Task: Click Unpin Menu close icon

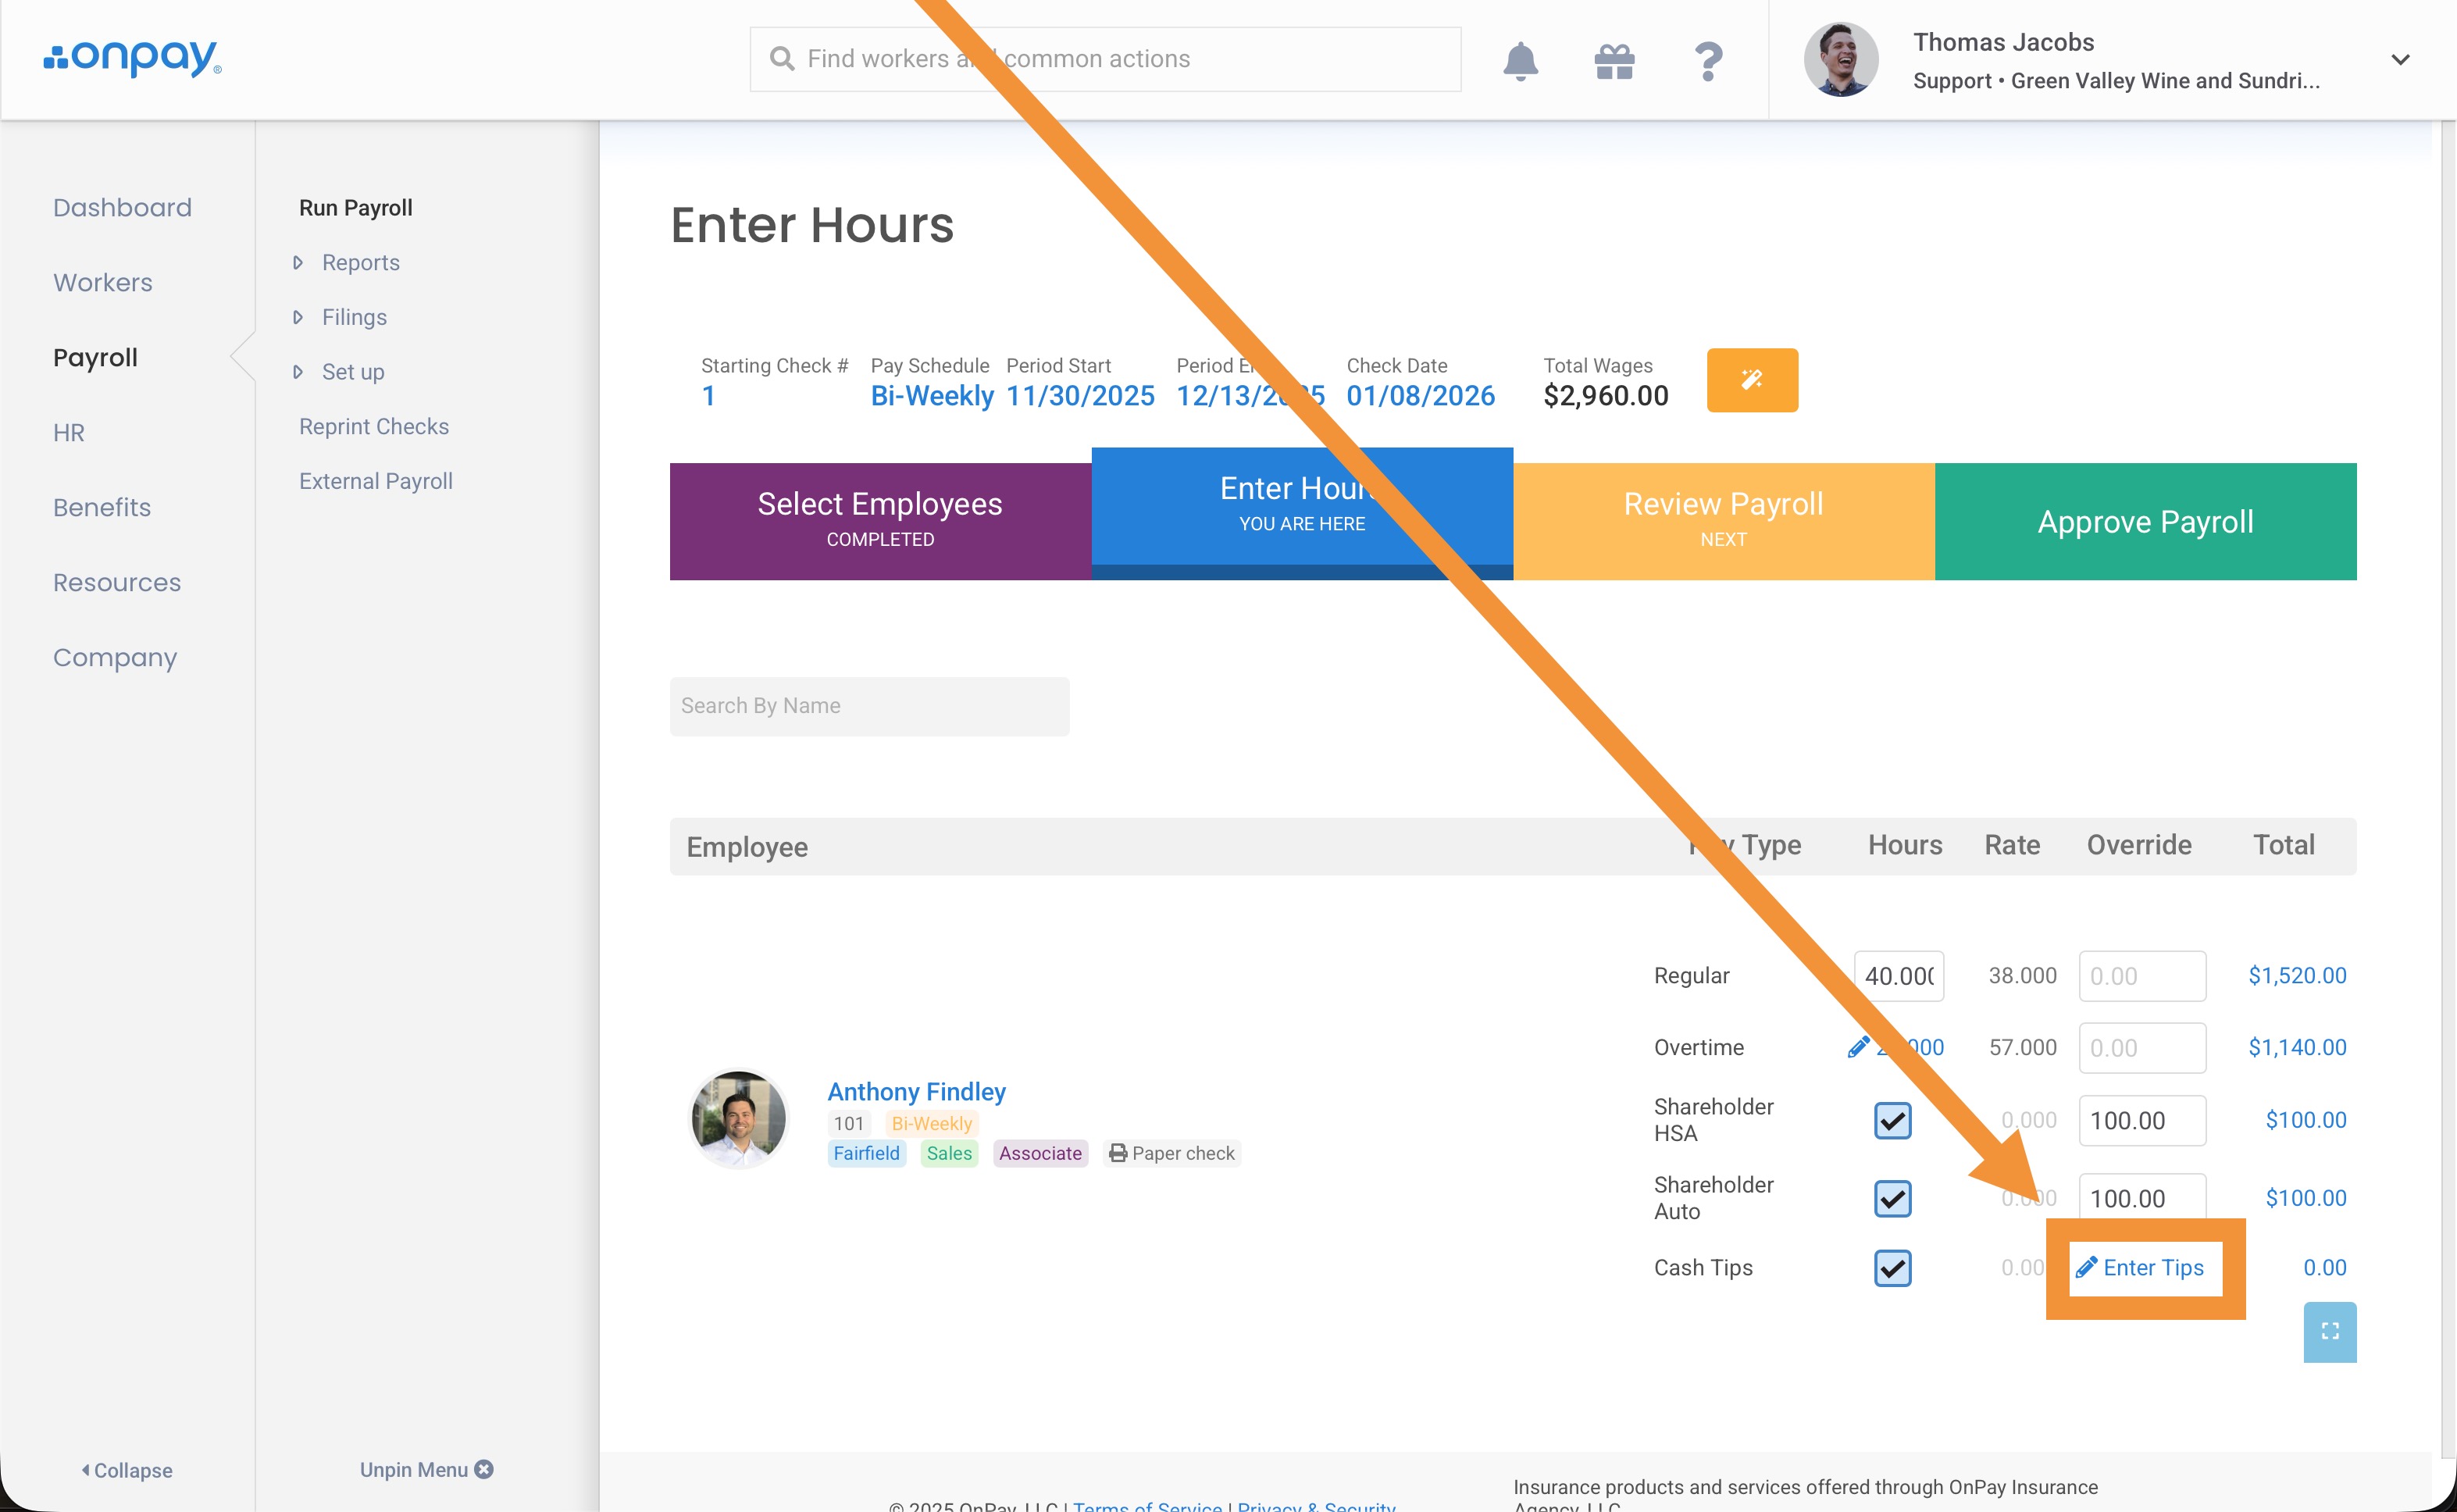Action: (484, 1469)
